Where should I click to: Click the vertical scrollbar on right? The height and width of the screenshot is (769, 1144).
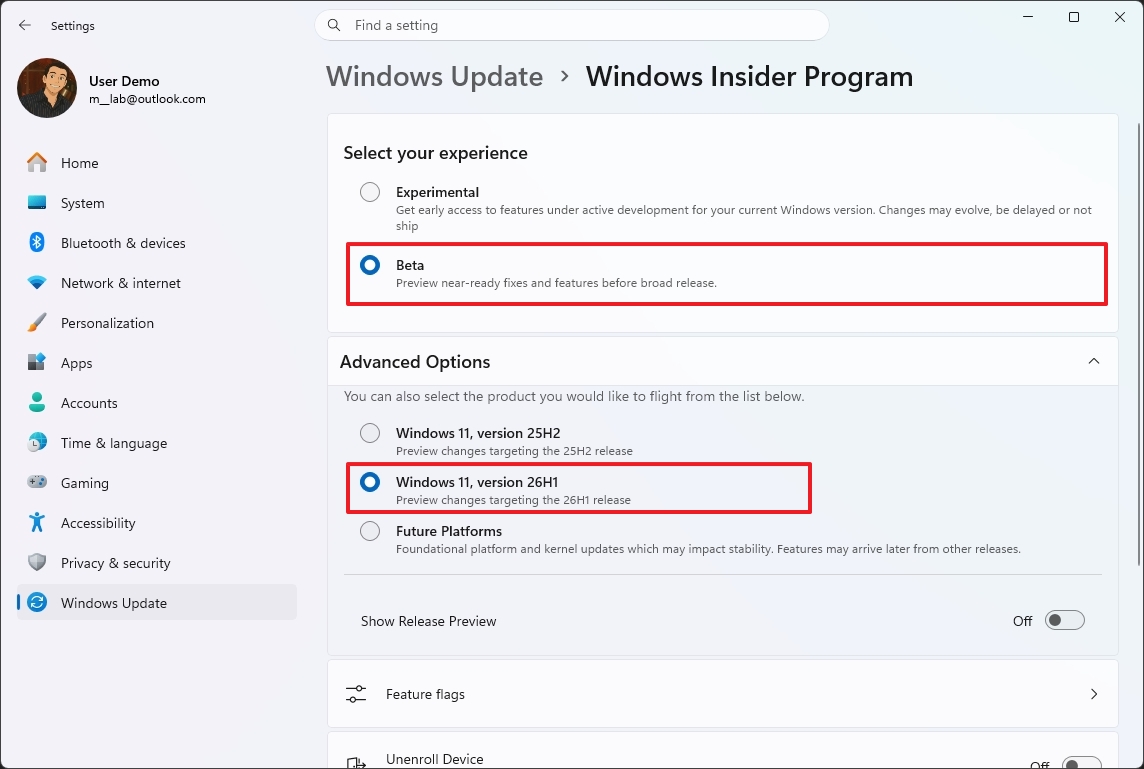[1139, 343]
